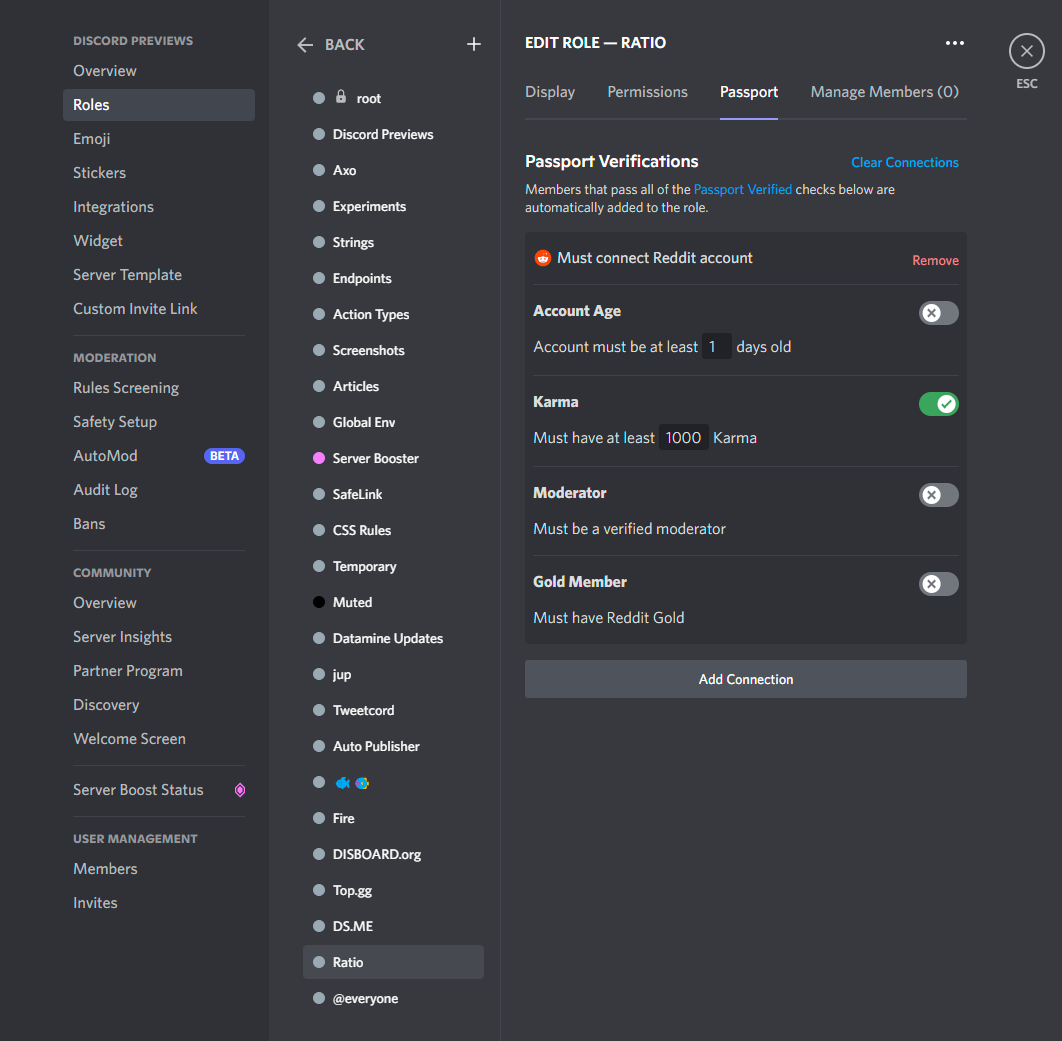Open Server Insights page
Screen dimensions: 1062x1041
point(159,637)
